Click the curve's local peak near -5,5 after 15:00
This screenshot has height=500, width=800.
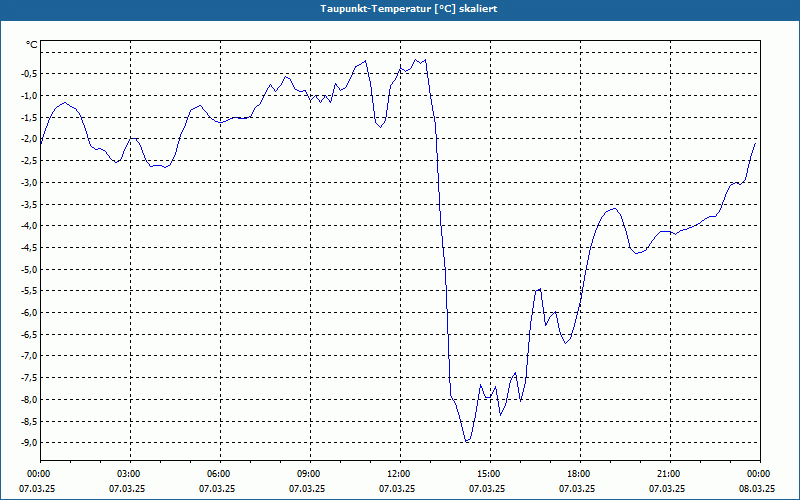click(539, 289)
